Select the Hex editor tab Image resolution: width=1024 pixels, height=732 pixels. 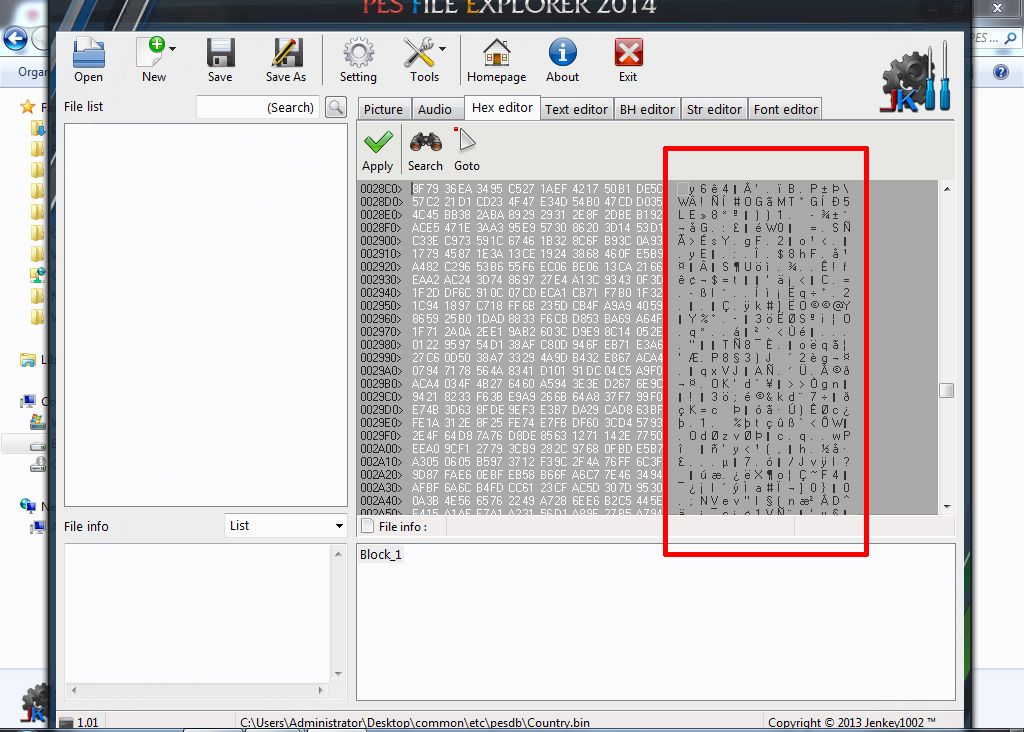[x=502, y=108]
